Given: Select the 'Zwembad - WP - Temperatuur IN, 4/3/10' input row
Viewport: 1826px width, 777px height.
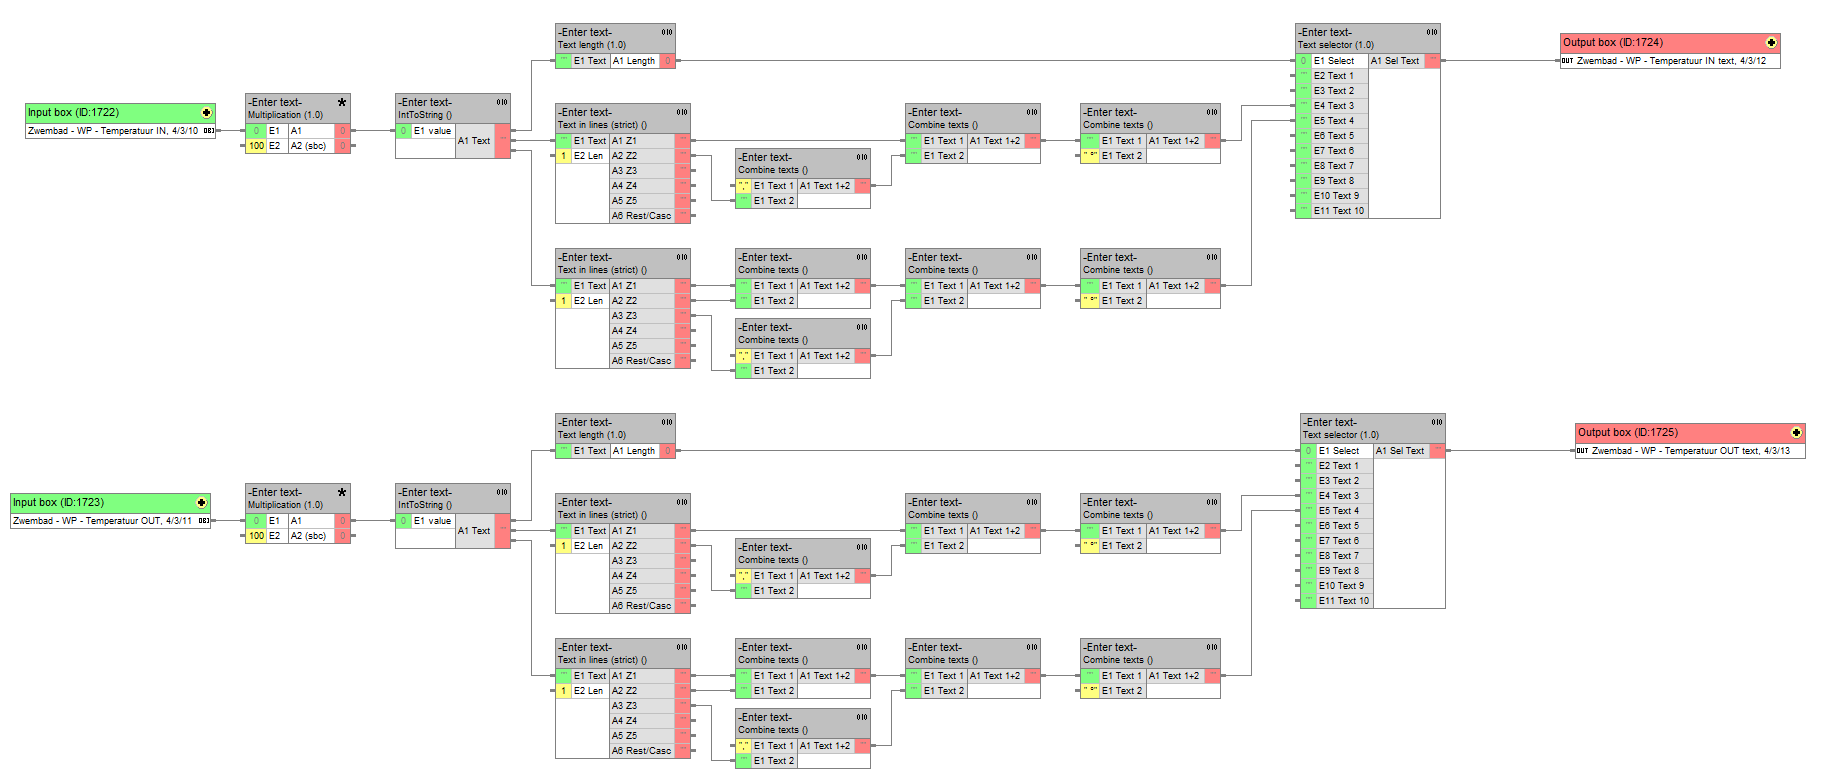Looking at the screenshot, I should [x=113, y=131].
